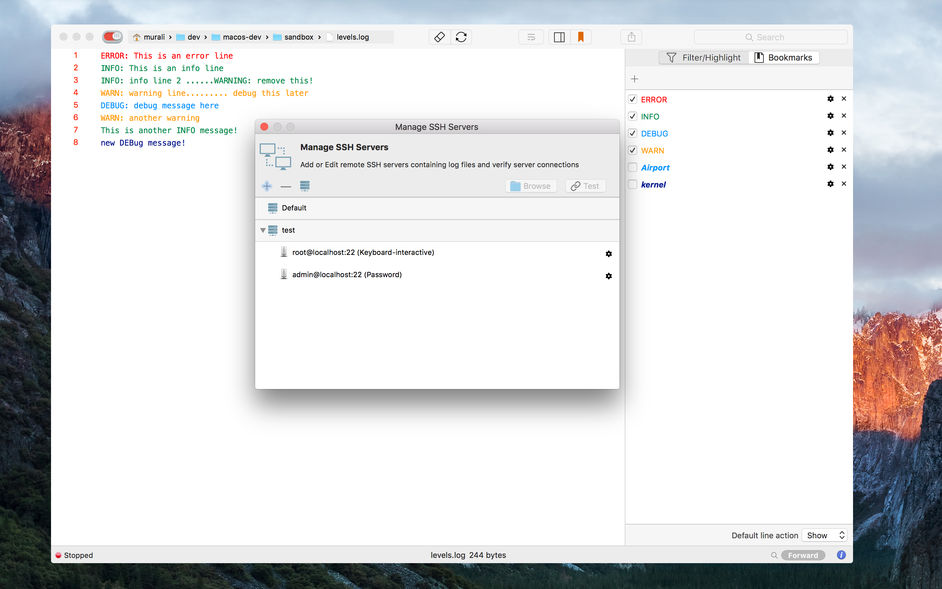
Task: Open the split view panel icon
Action: pyautogui.click(x=559, y=36)
